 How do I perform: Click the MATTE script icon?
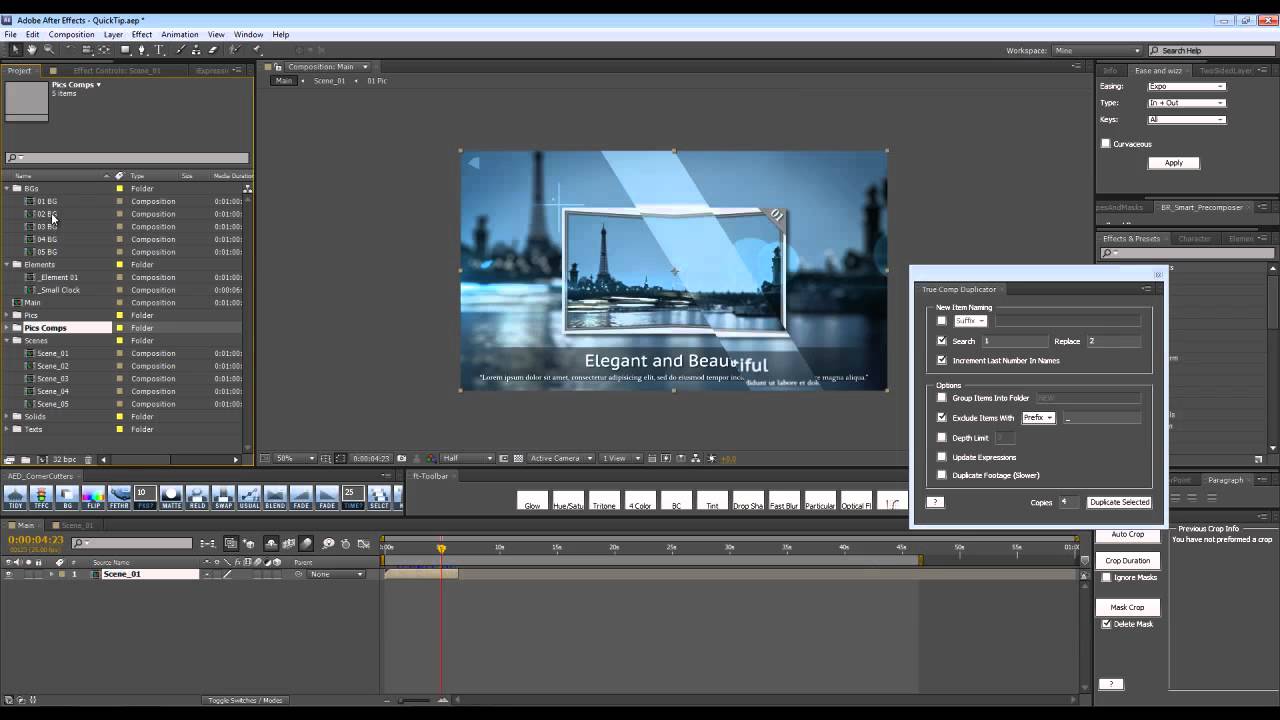(x=171, y=498)
